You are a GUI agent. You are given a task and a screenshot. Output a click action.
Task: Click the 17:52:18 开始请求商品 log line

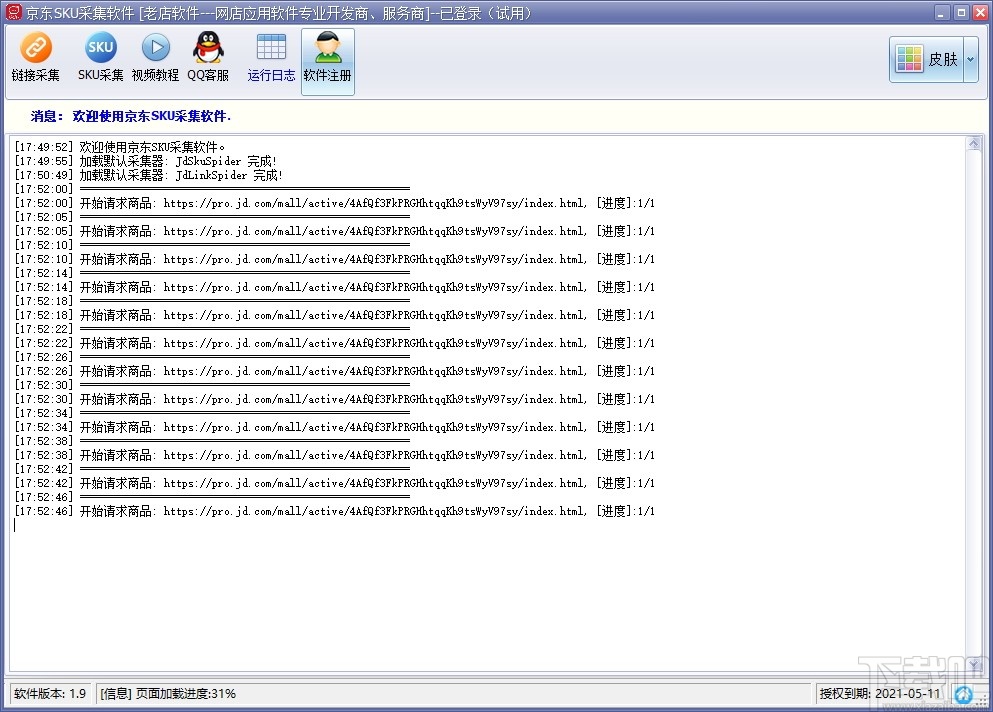coord(334,315)
